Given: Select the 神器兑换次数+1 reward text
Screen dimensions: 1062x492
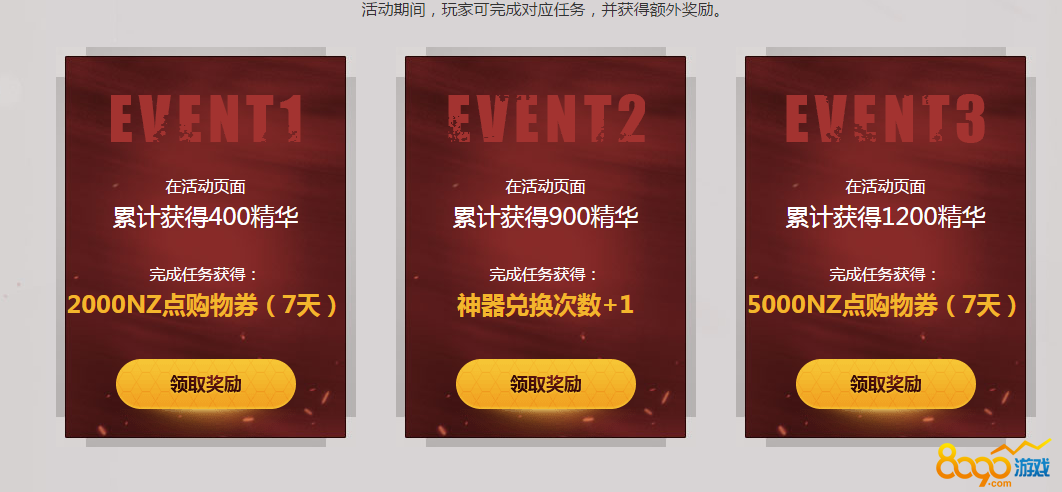Looking at the screenshot, I should tap(546, 306).
